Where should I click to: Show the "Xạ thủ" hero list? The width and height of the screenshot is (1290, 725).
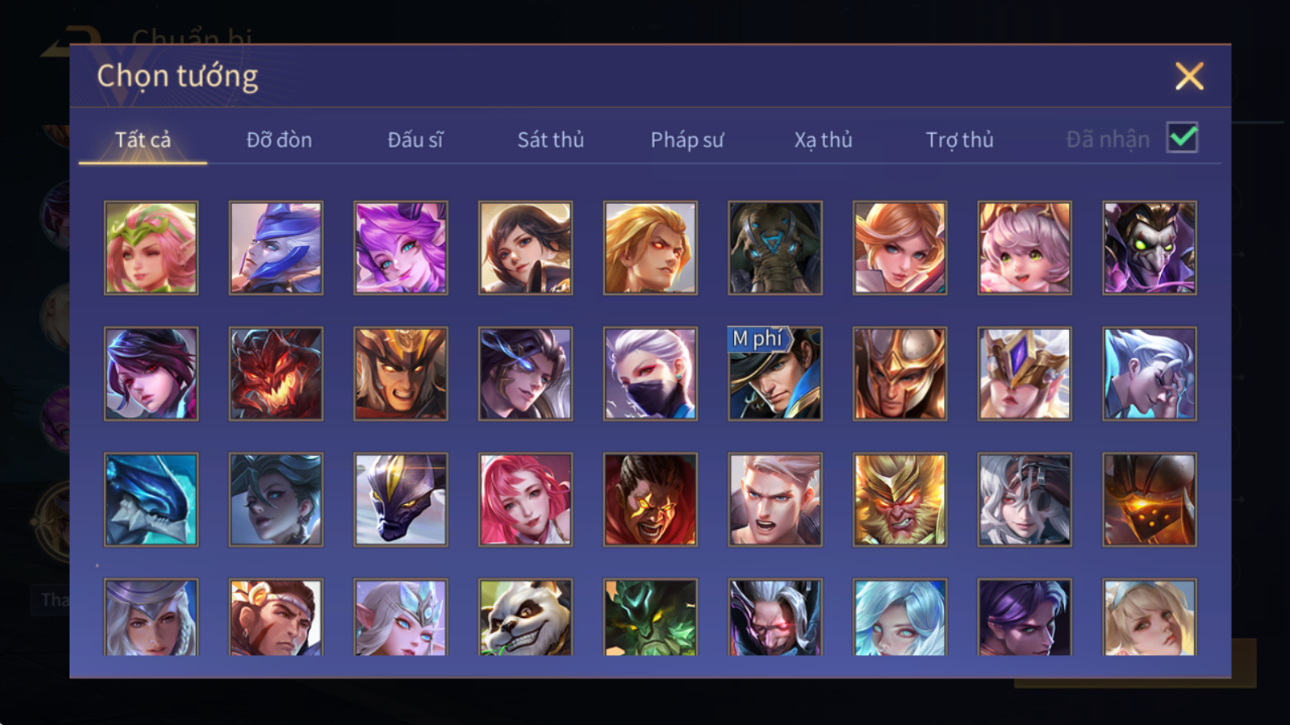[x=823, y=140]
